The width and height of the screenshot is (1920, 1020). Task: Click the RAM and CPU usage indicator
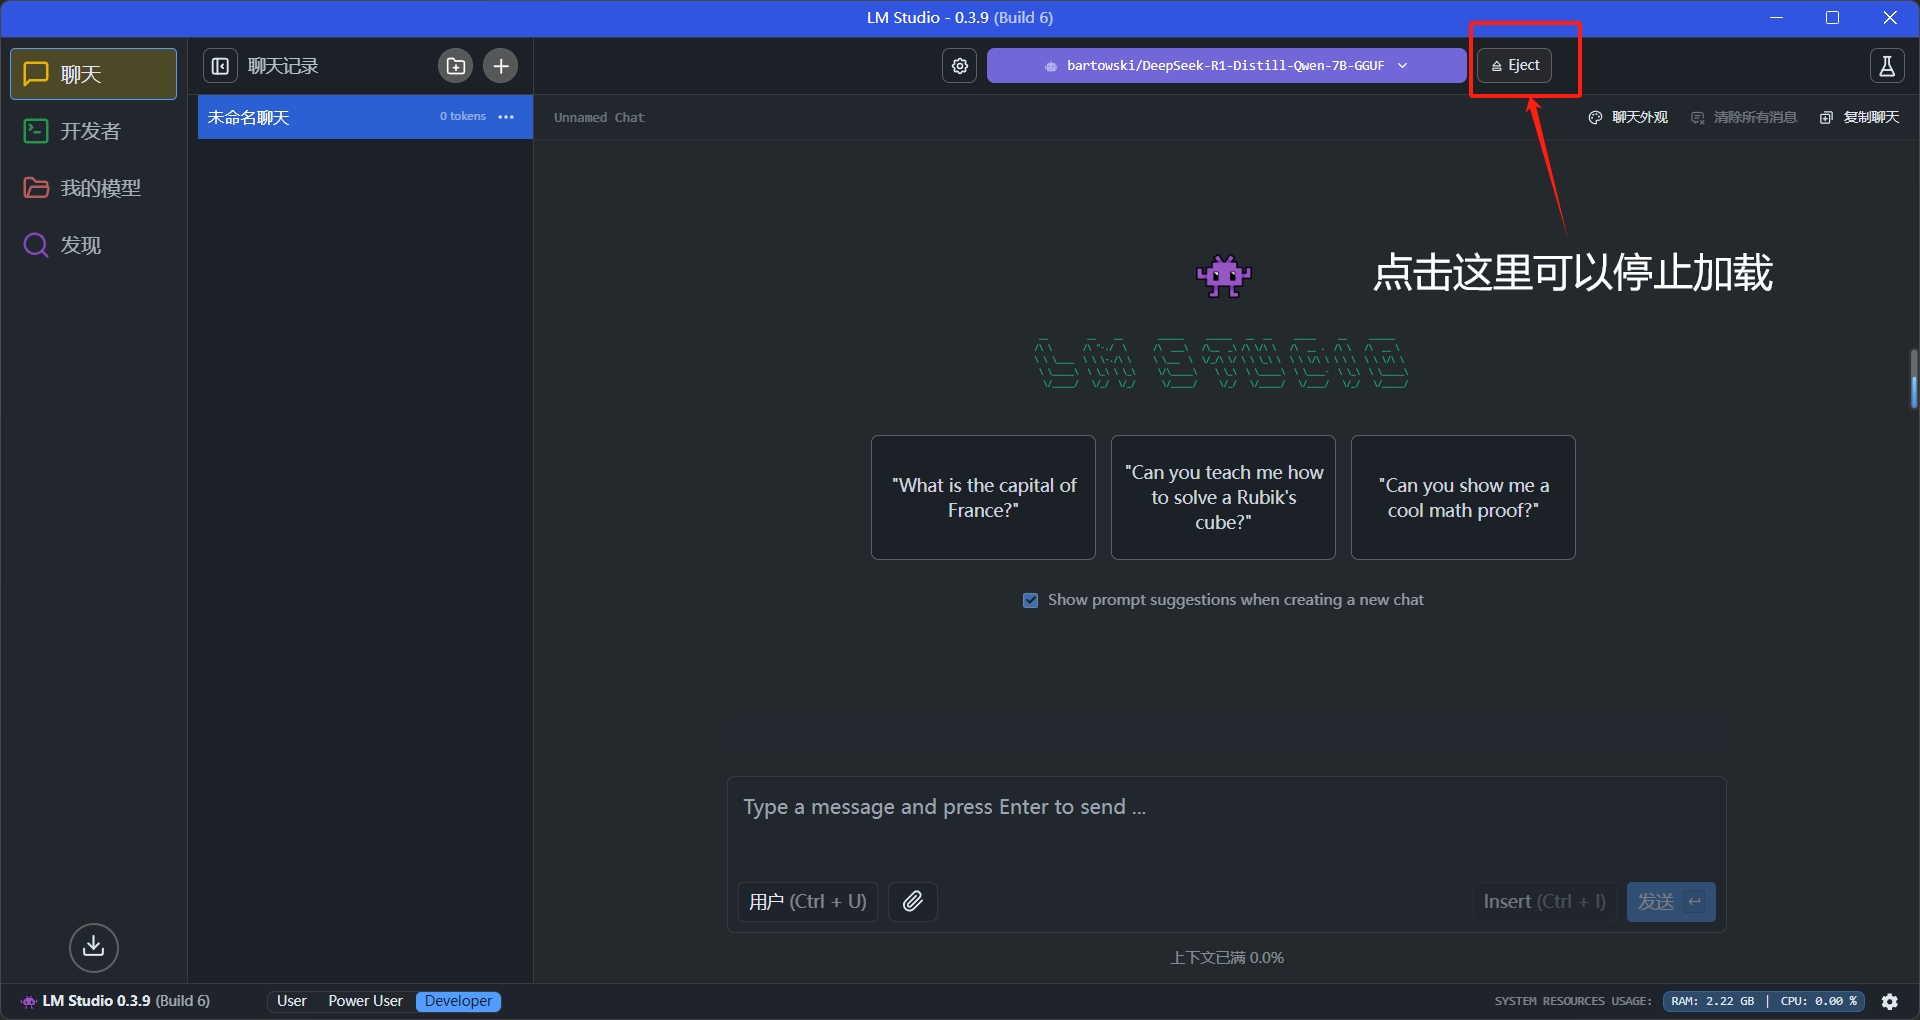click(x=1764, y=1001)
